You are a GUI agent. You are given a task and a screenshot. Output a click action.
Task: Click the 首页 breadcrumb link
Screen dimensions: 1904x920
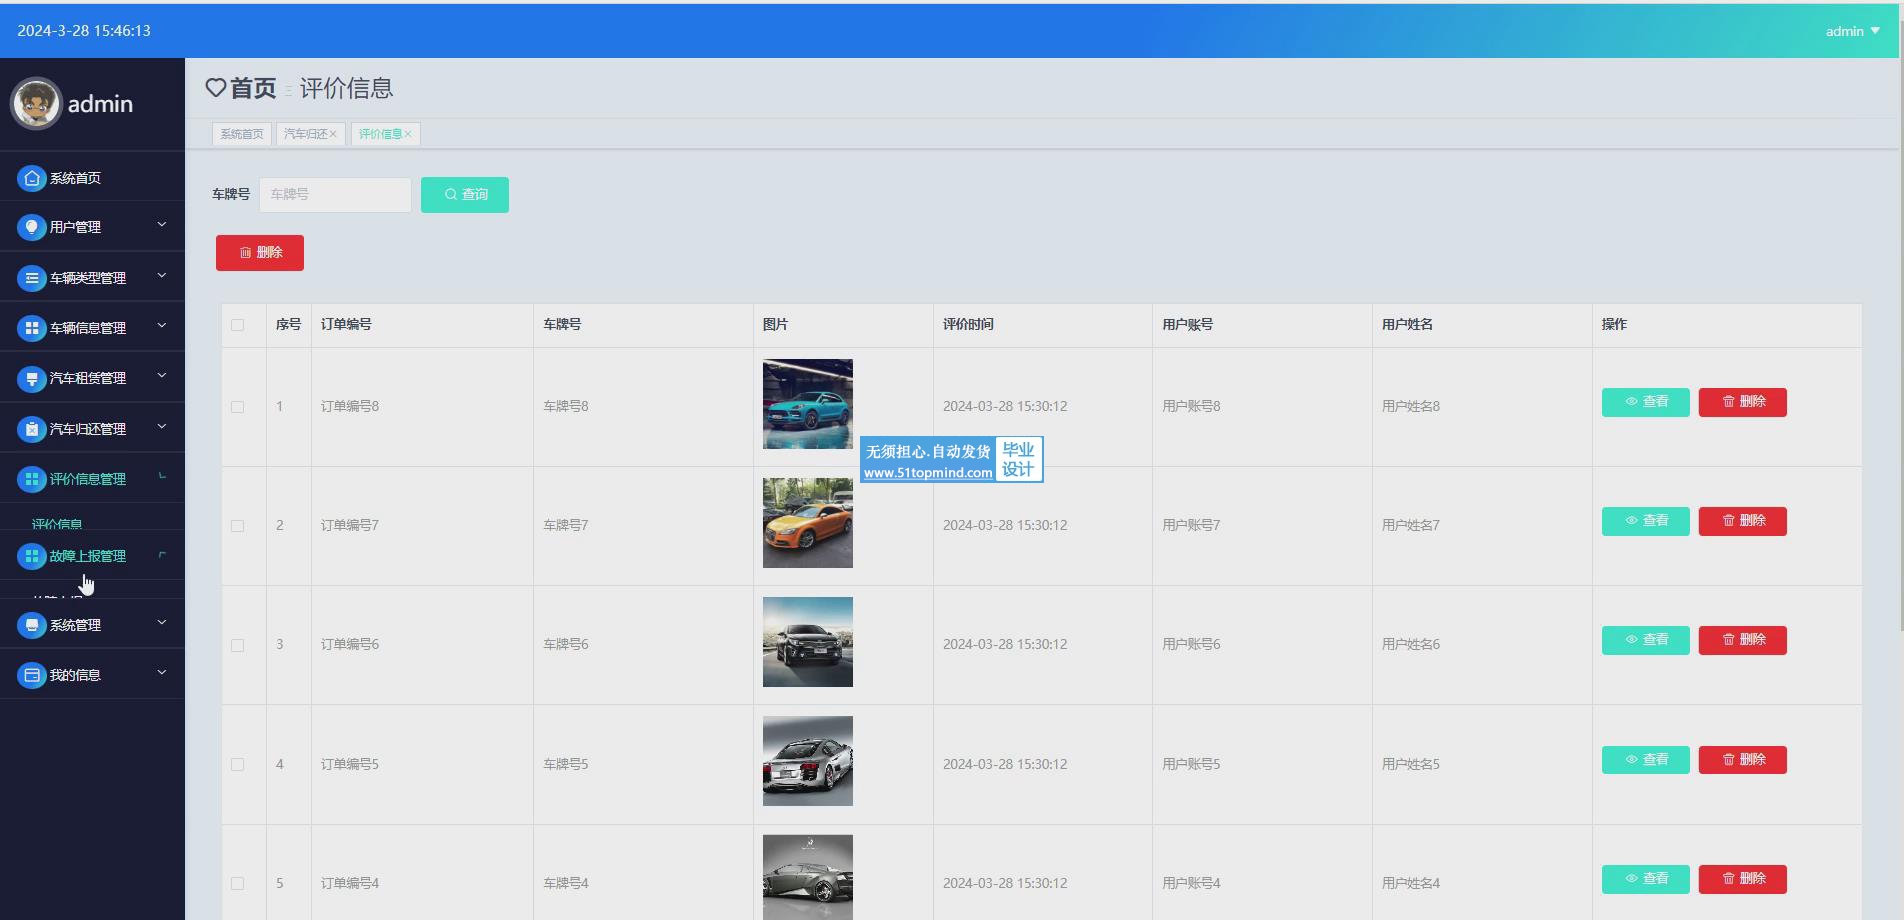coord(253,89)
